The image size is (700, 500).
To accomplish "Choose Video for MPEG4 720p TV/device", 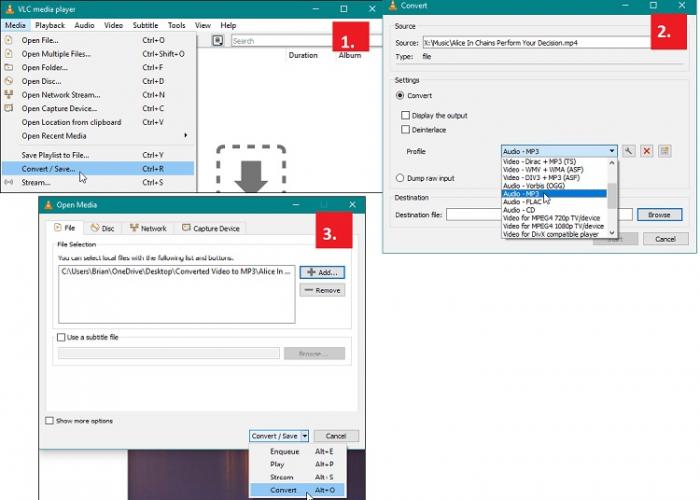I will (554, 218).
